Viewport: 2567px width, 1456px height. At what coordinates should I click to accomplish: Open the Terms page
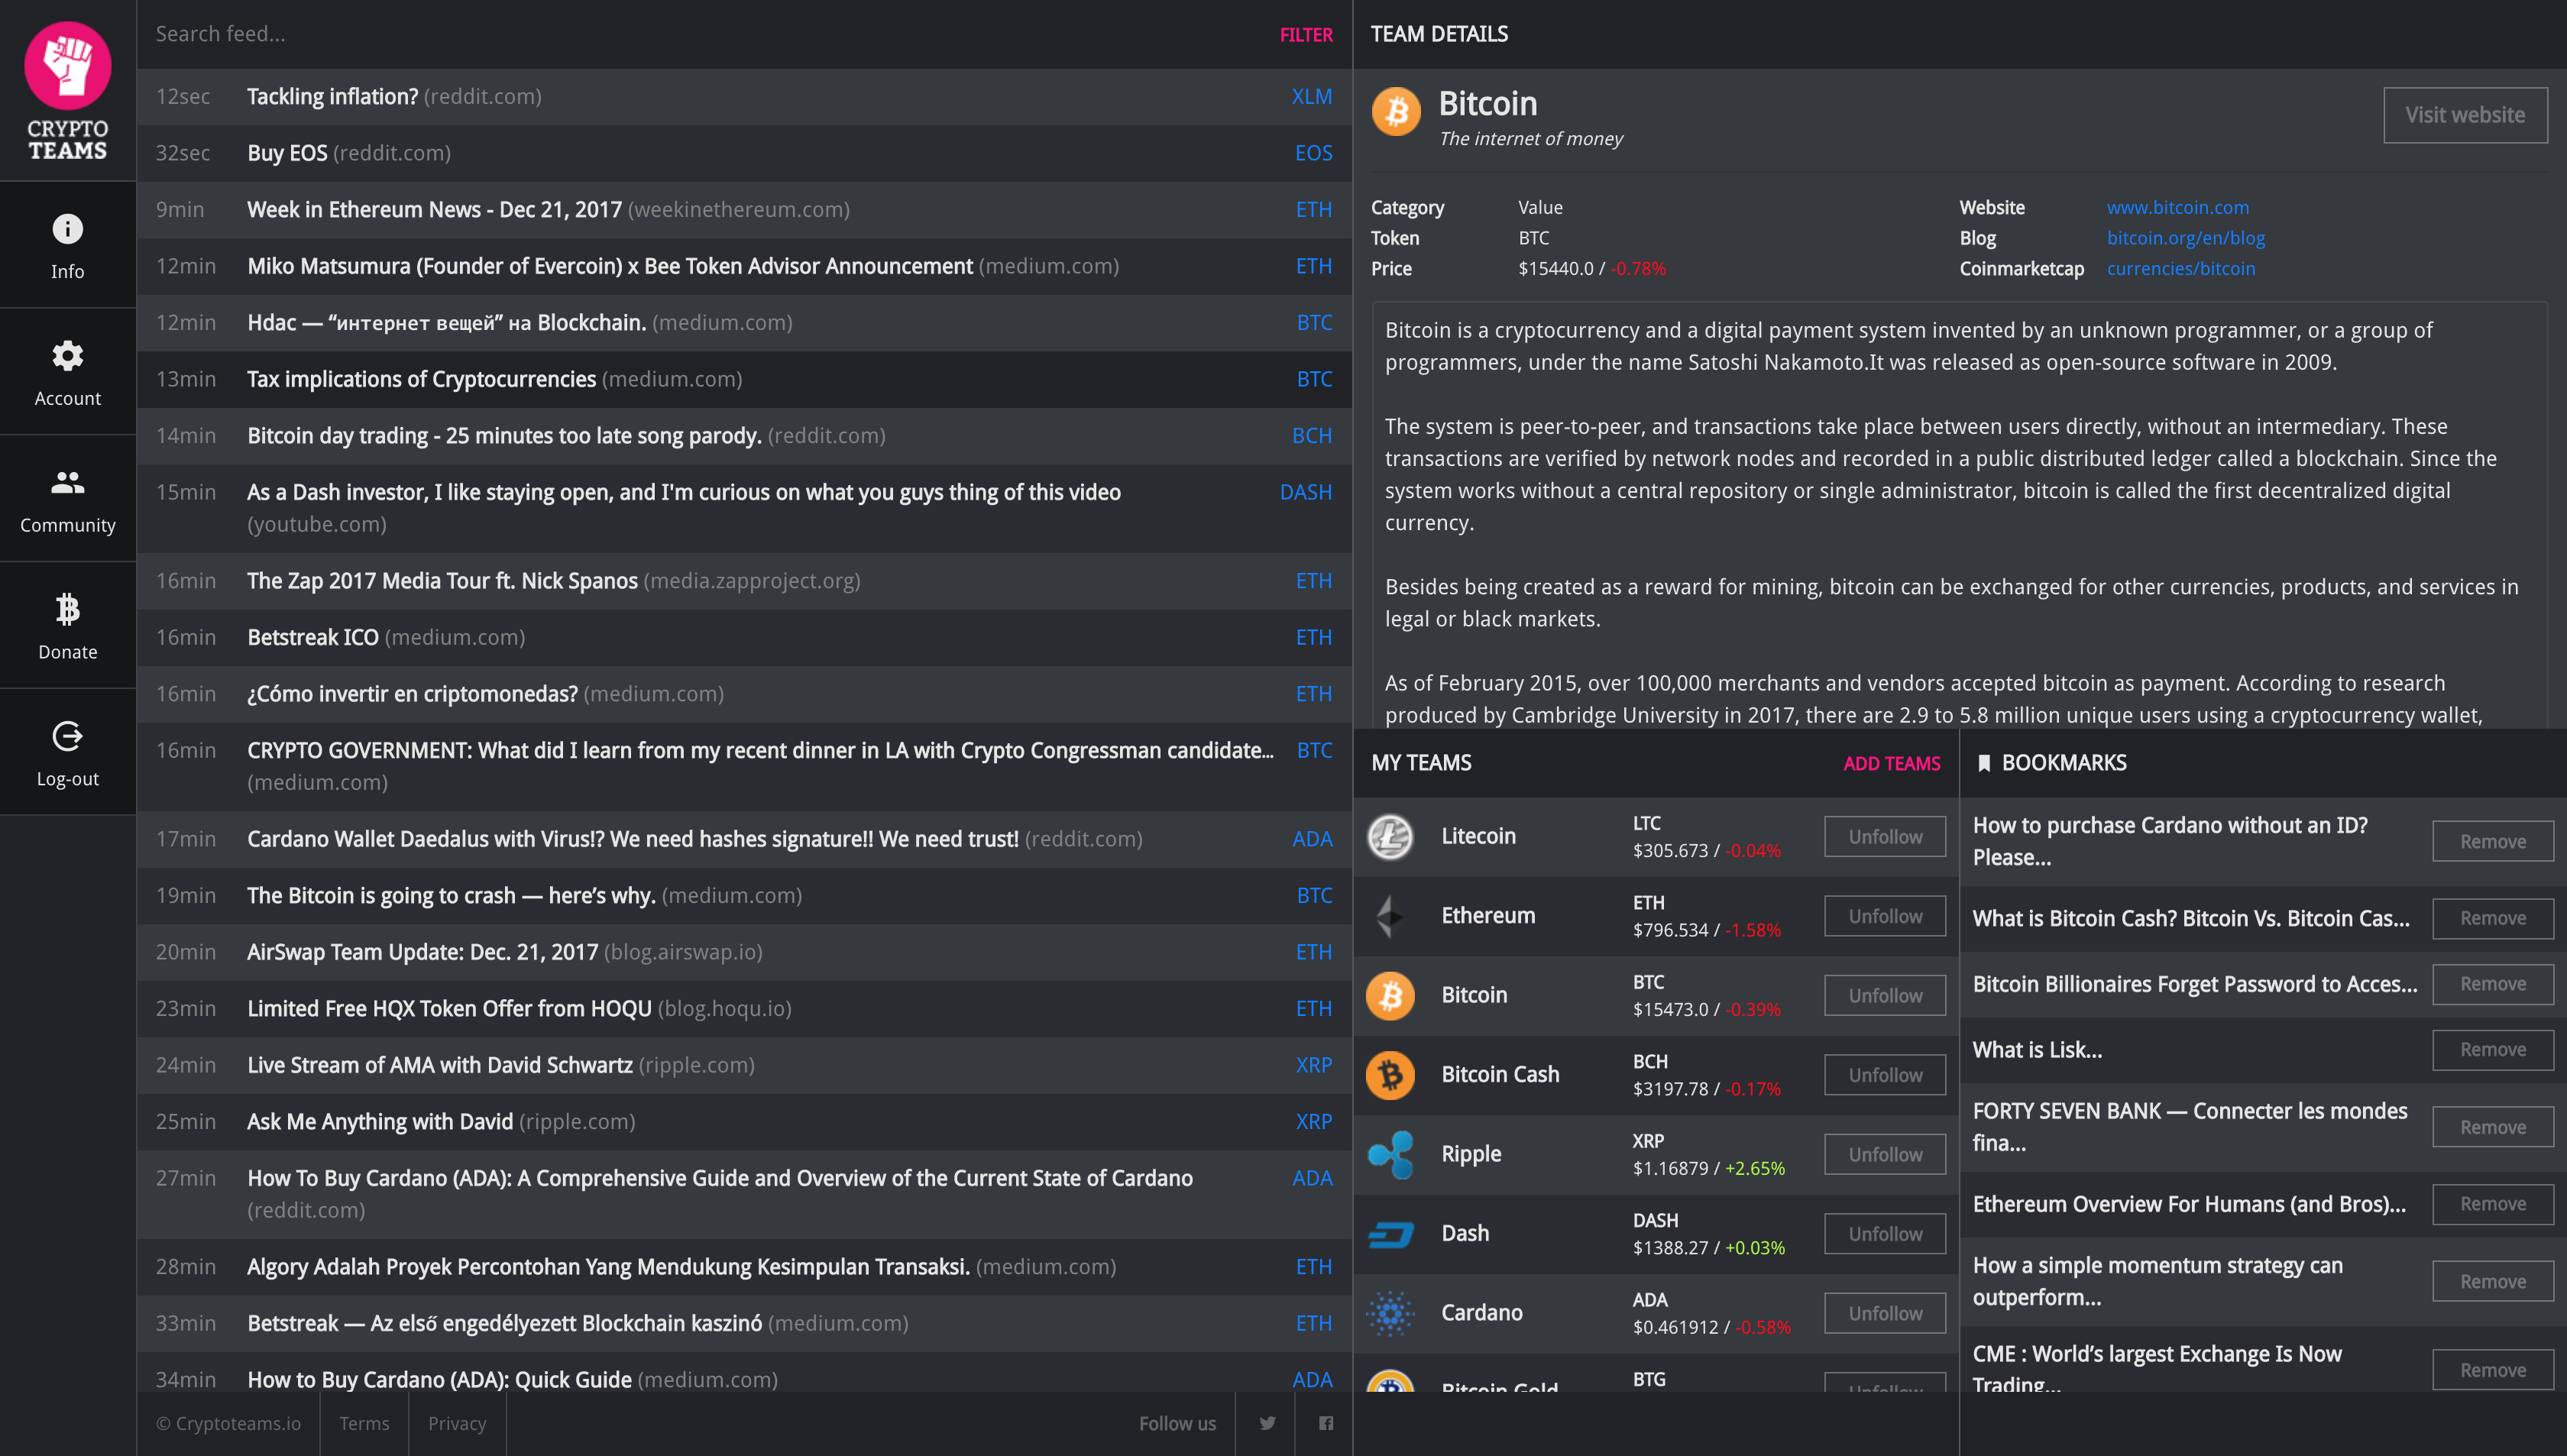point(364,1422)
